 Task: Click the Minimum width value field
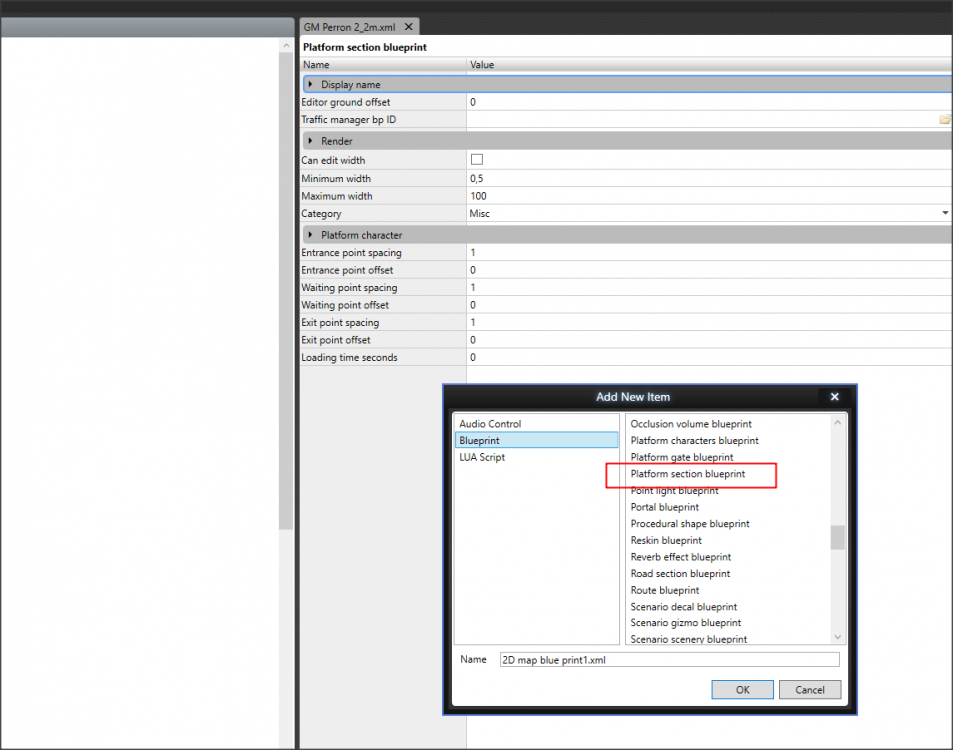click(700, 178)
